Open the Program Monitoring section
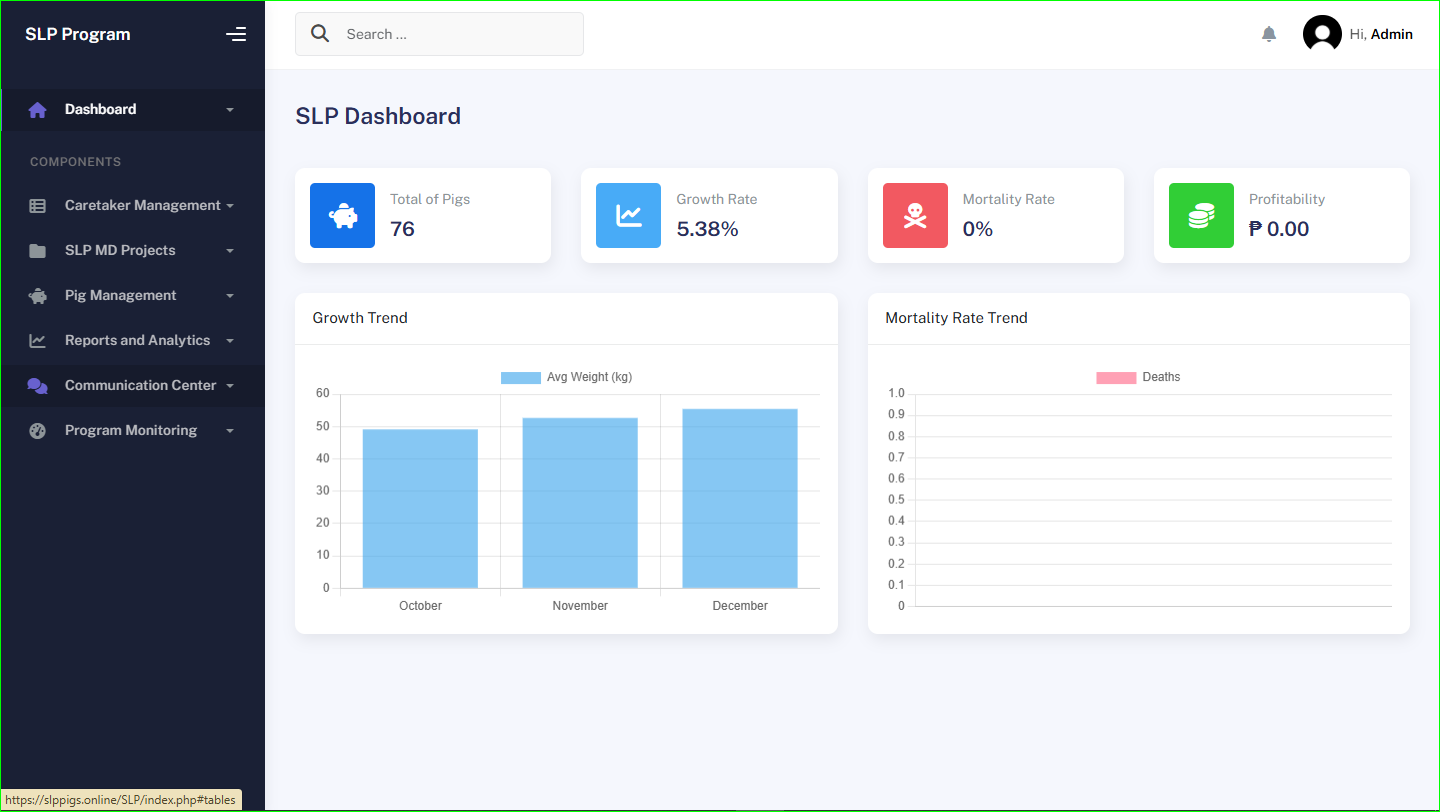Image resolution: width=1440 pixels, height=812 pixels. (130, 430)
